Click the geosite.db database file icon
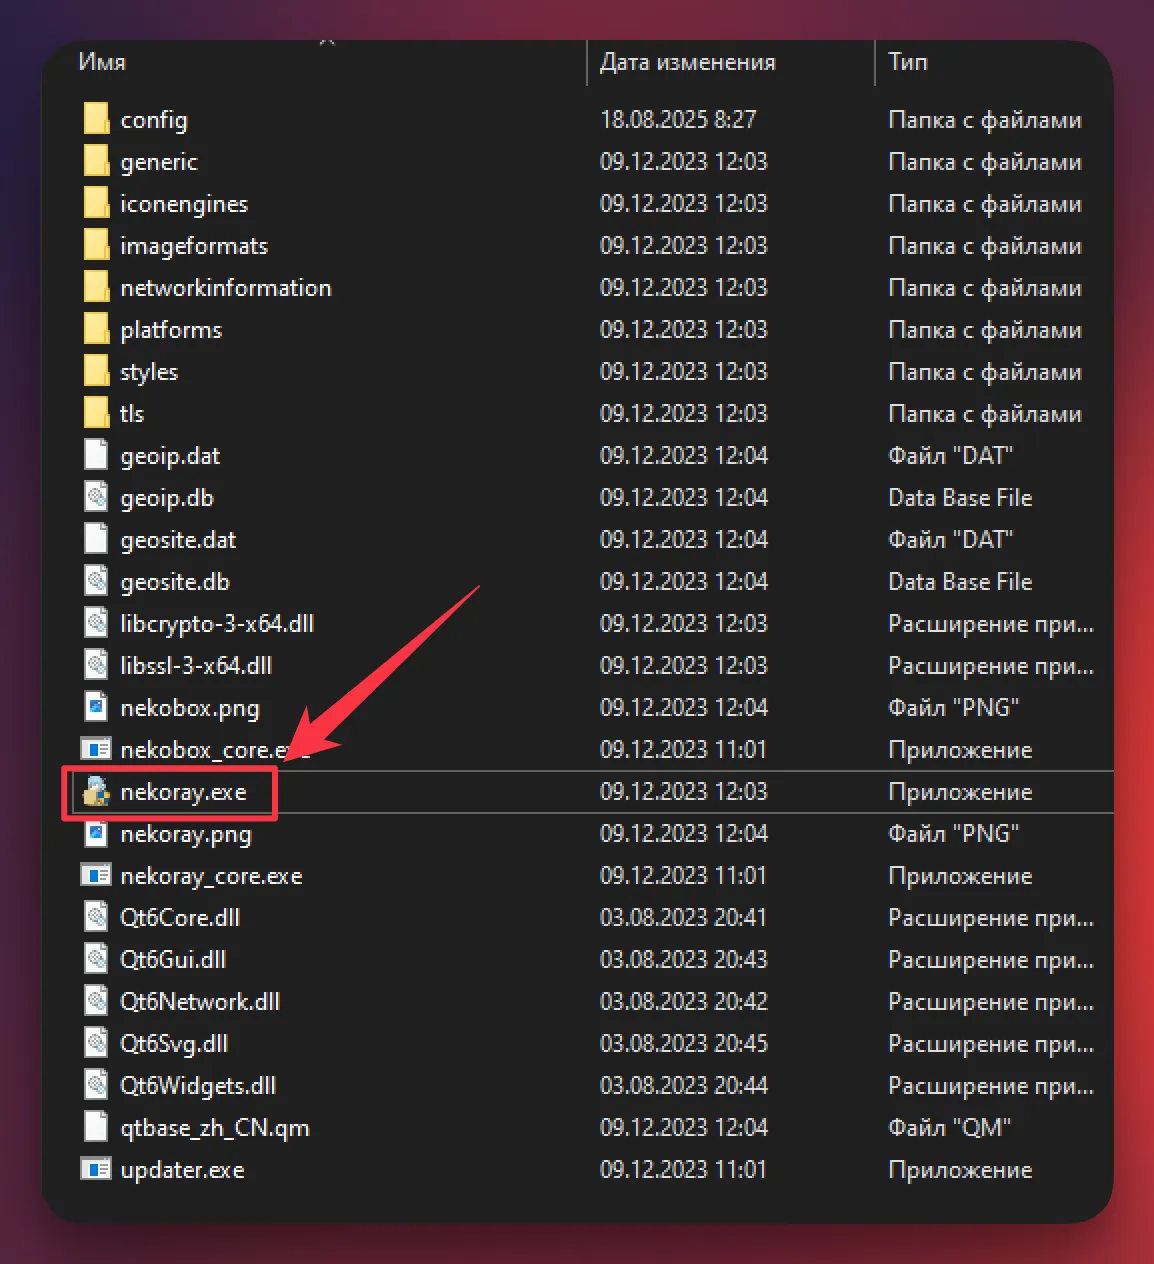Viewport: 1154px width, 1264px height. (x=96, y=581)
